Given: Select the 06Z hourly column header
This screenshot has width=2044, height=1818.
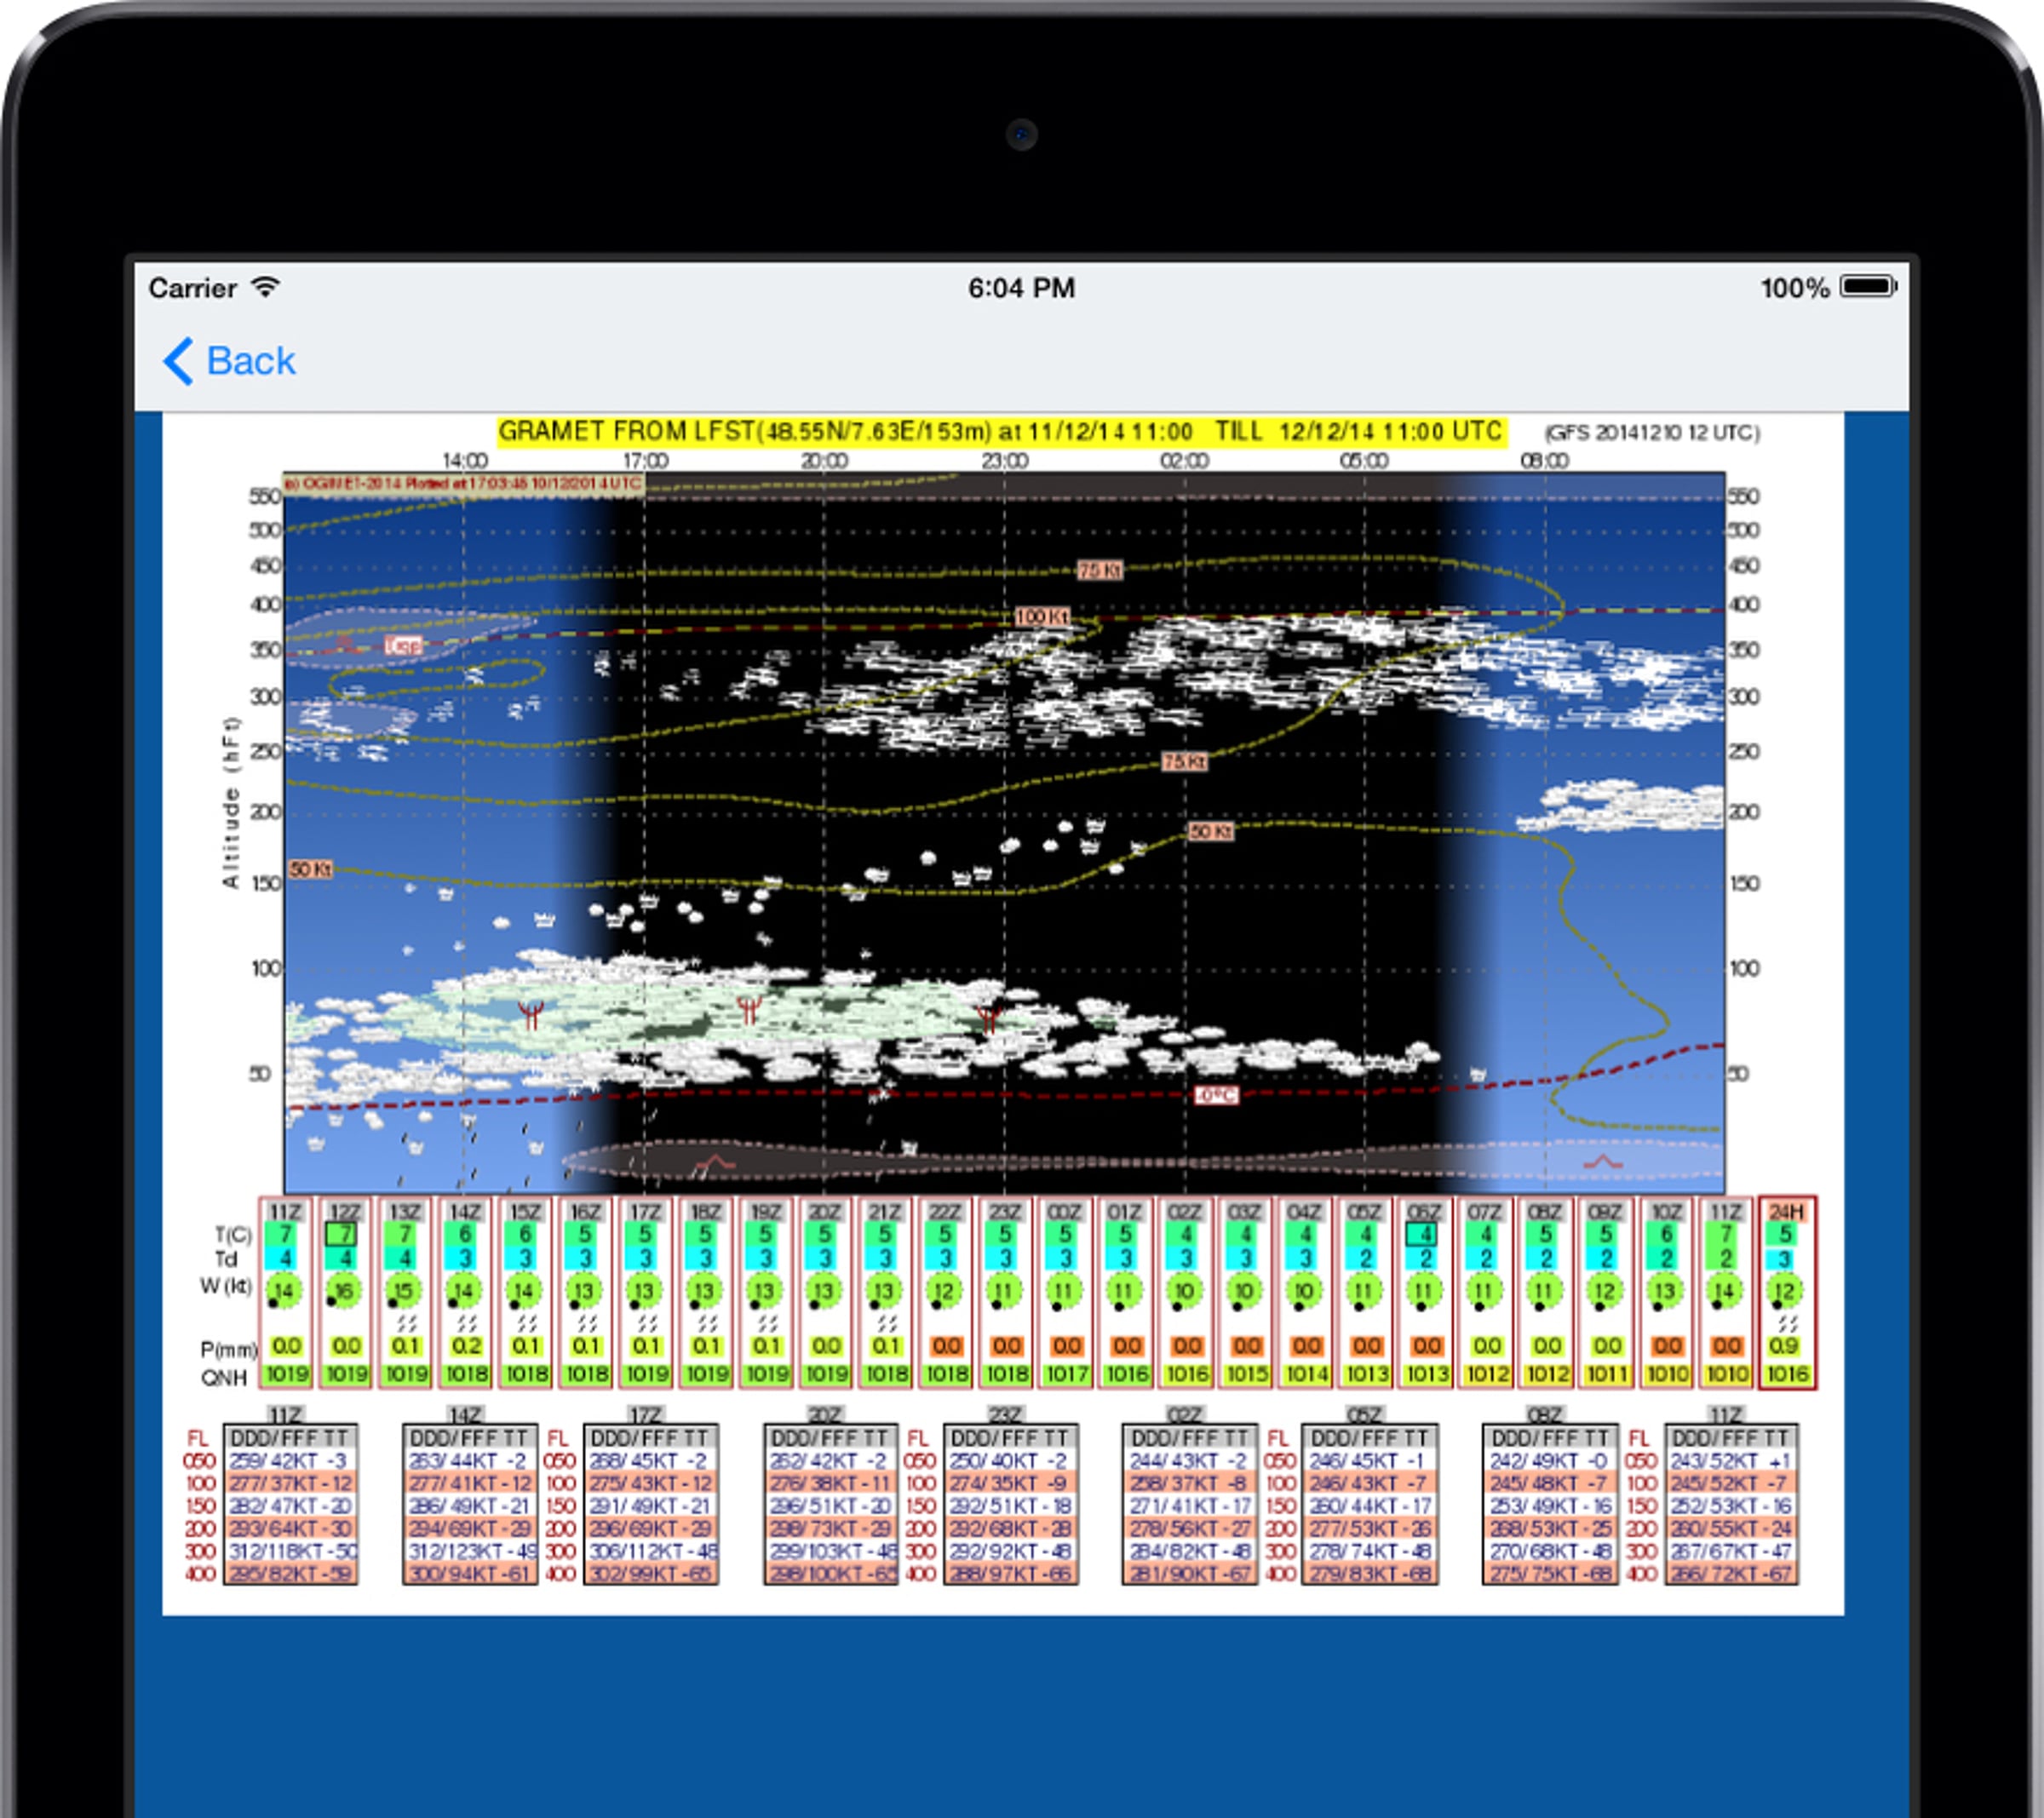Looking at the screenshot, I should pos(1424,1212).
